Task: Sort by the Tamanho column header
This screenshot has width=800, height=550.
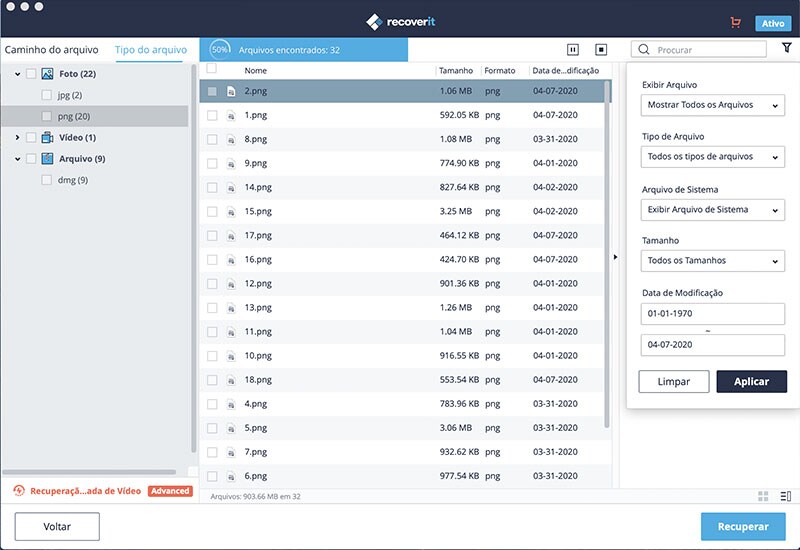Action: [x=456, y=70]
